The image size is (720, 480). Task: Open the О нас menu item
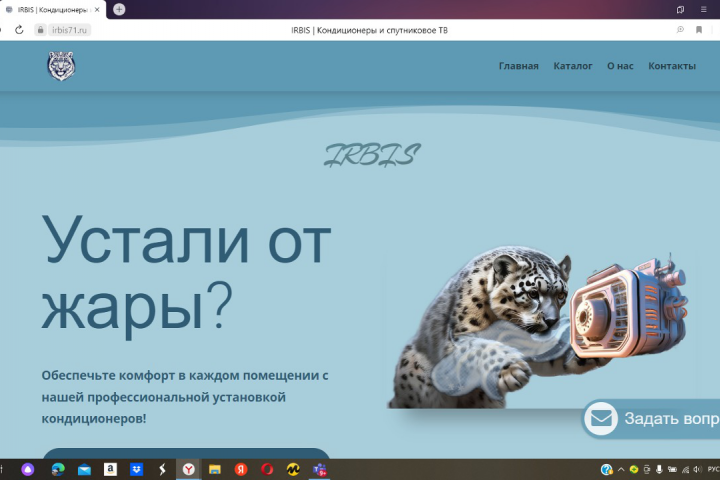[x=620, y=66]
